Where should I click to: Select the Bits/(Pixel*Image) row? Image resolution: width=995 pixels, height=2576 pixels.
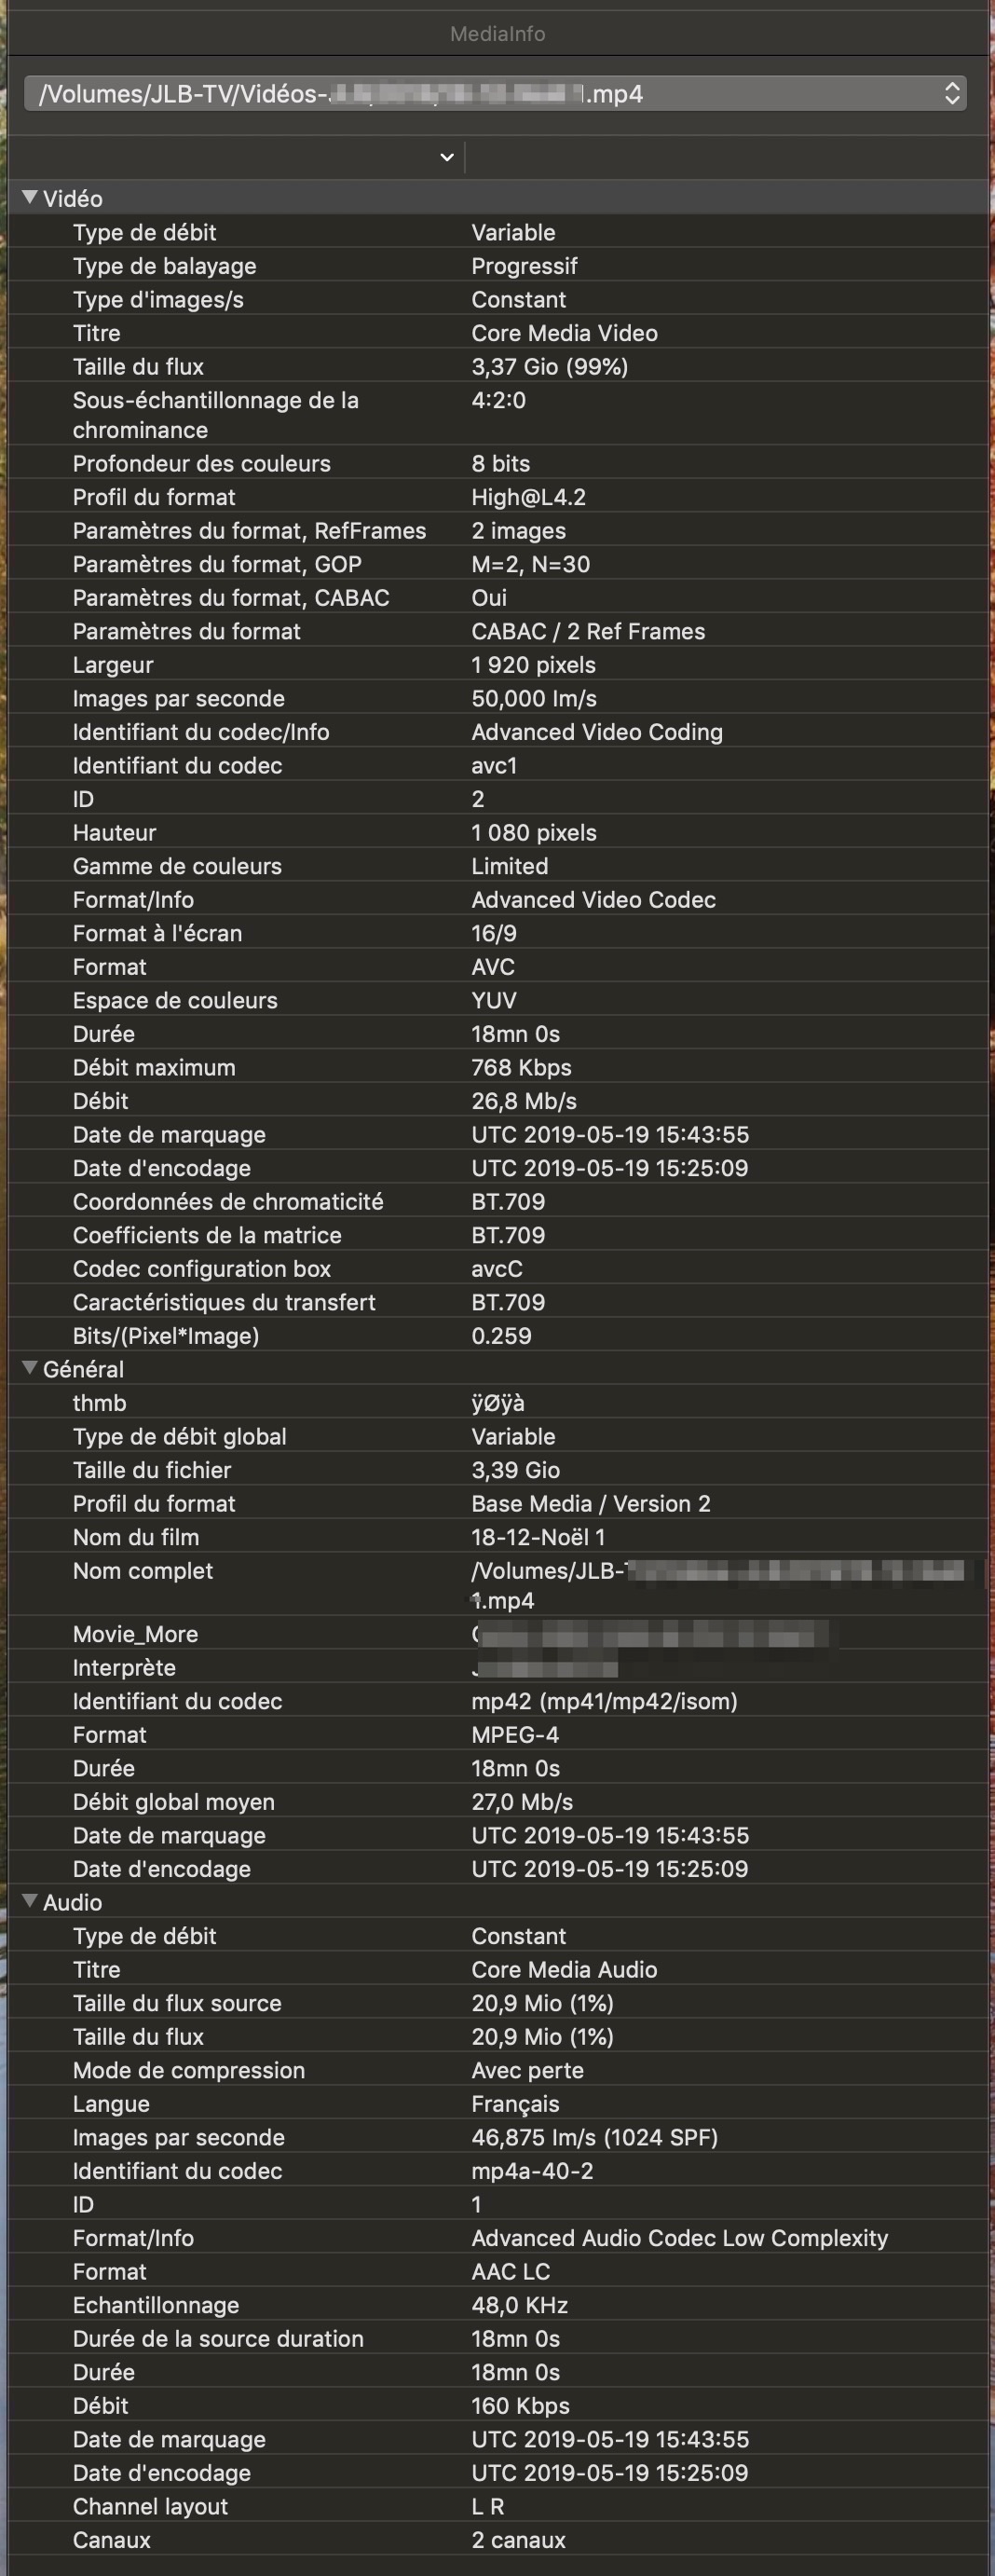pos(166,1335)
